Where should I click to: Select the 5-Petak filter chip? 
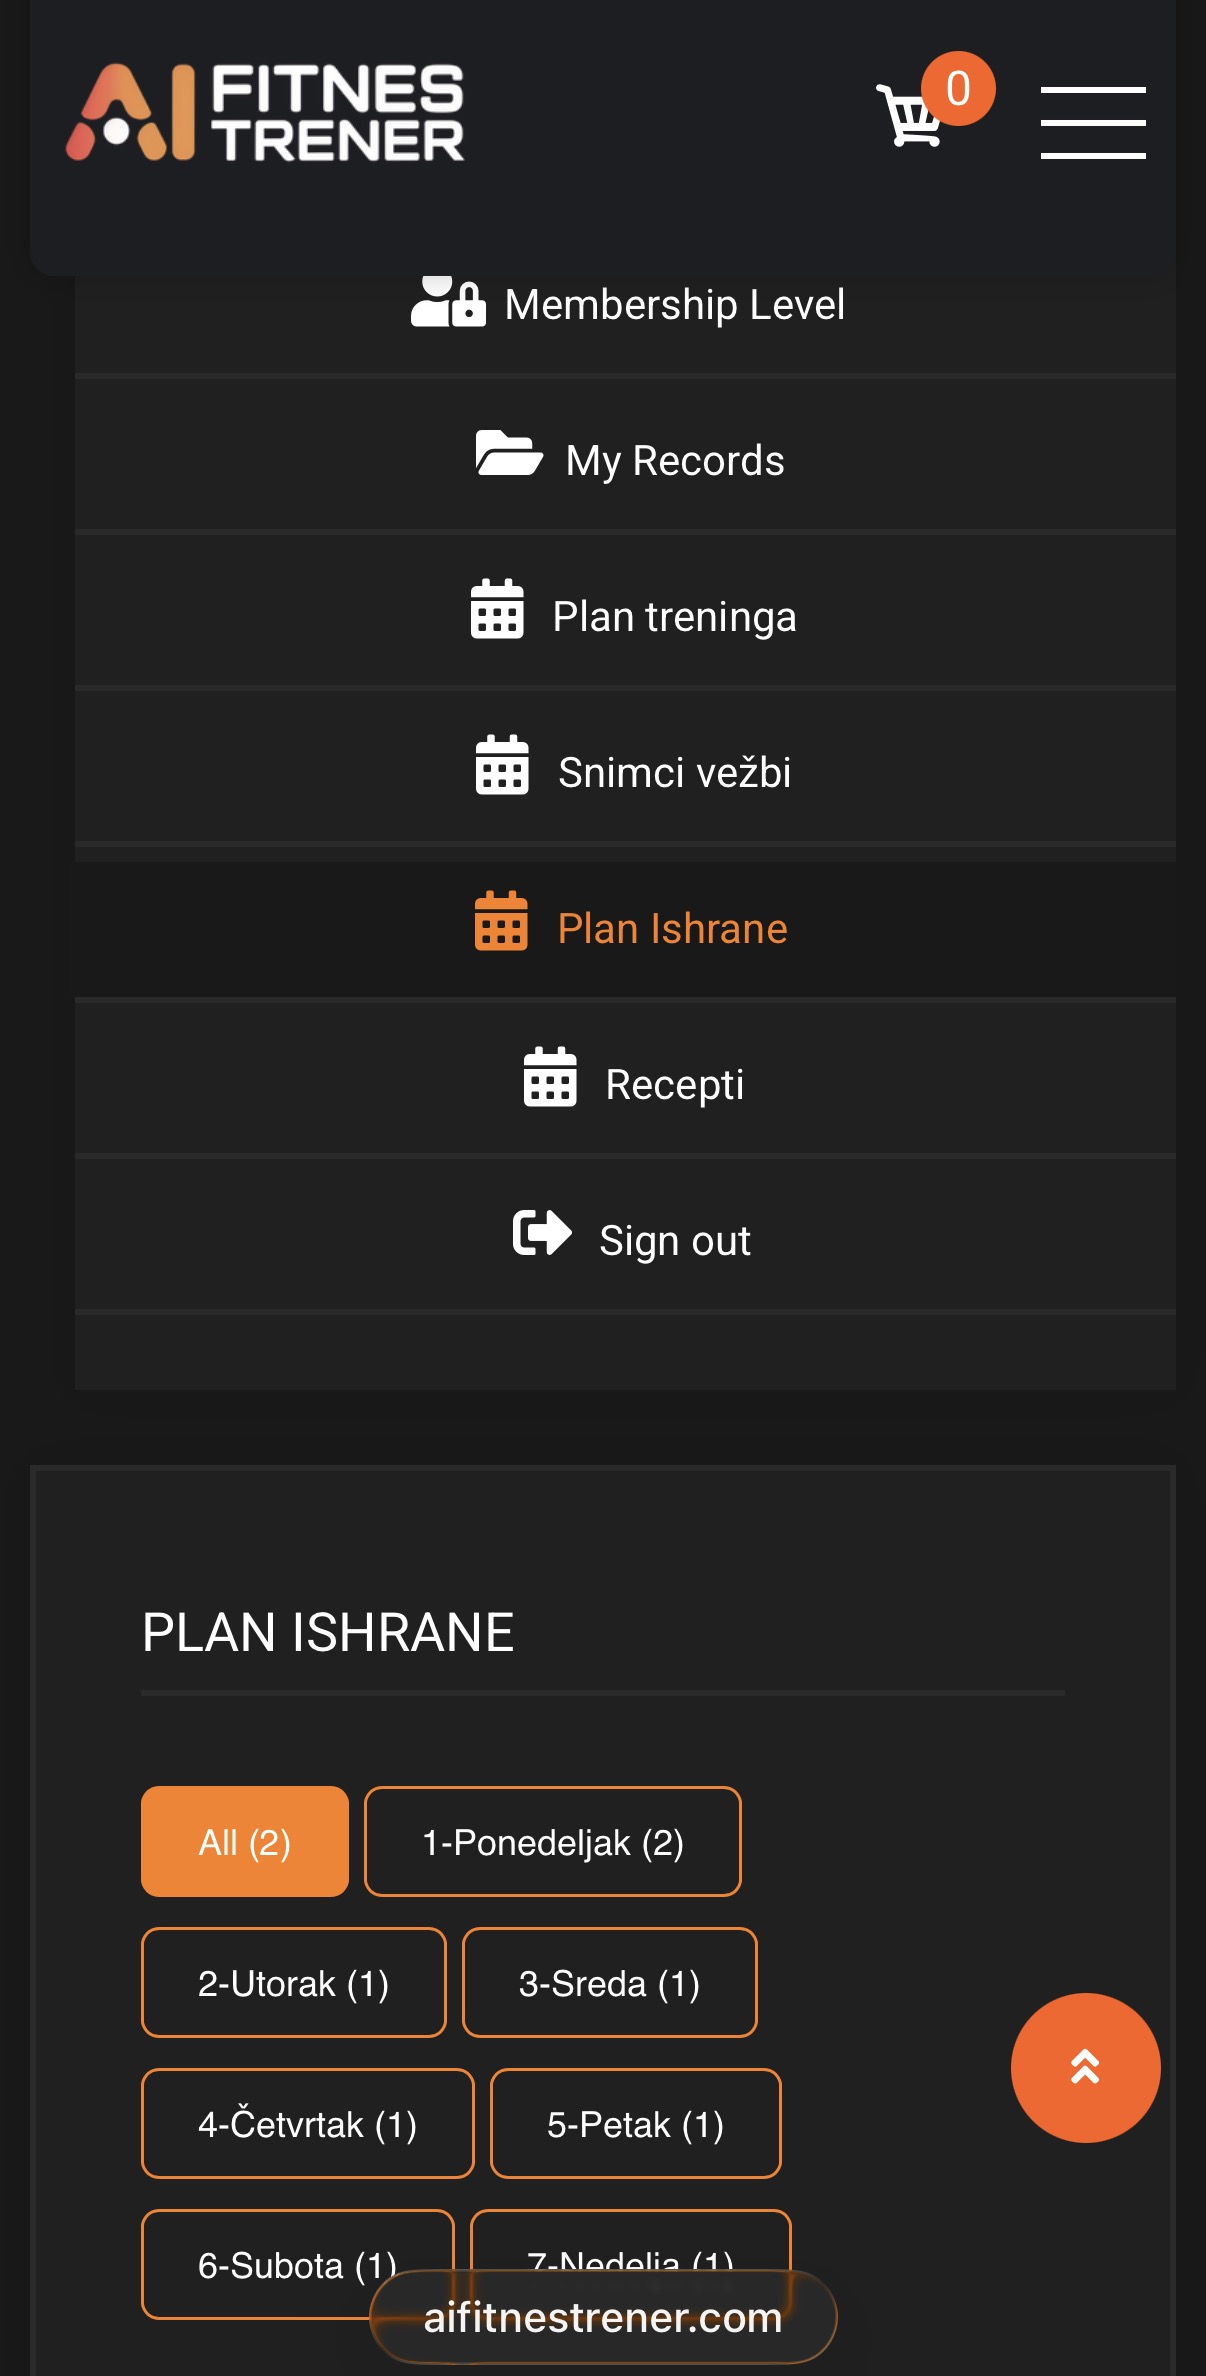tap(635, 2124)
